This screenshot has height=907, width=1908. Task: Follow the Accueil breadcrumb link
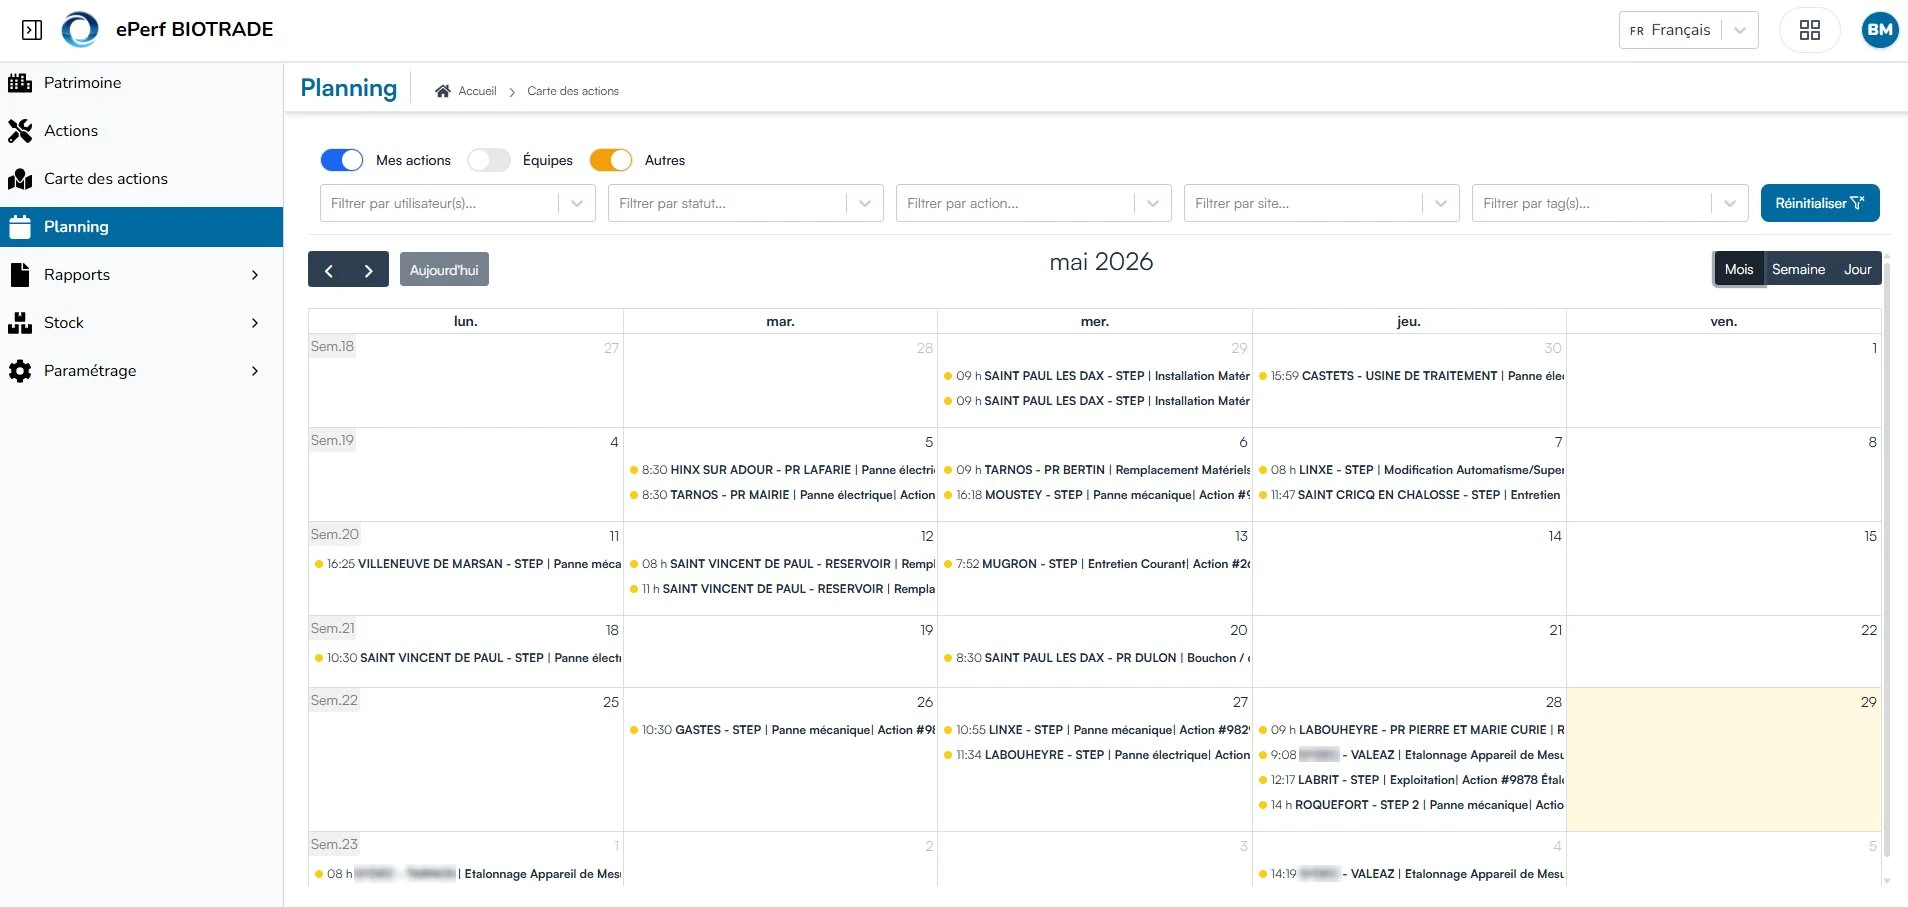(477, 91)
